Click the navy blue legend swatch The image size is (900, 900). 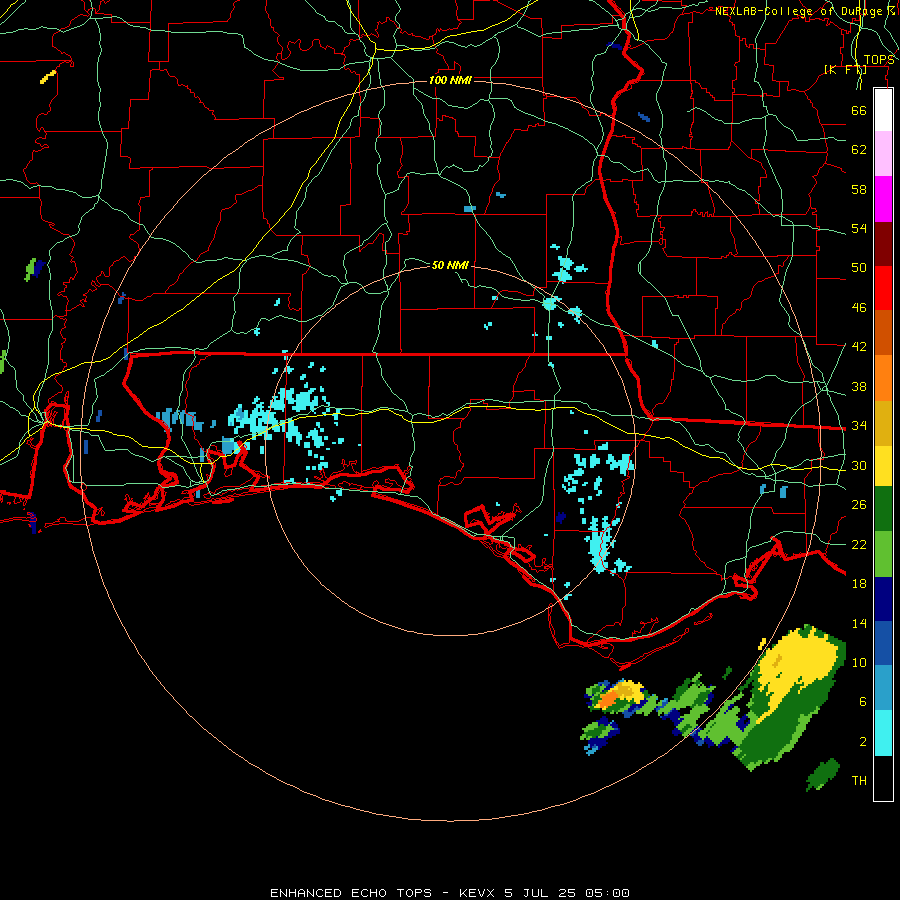pos(883,599)
